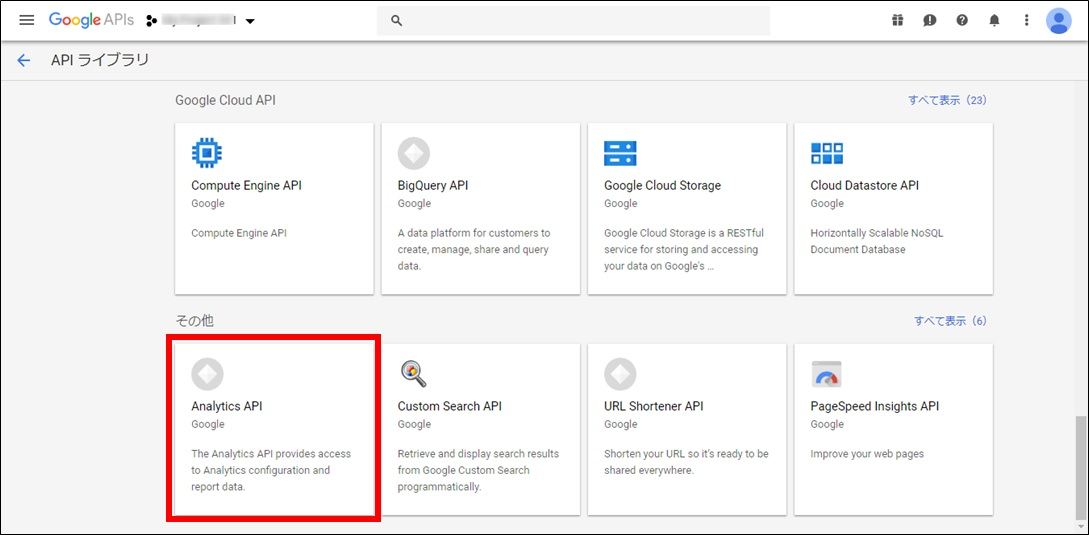1089x535 pixels.
Task: Click 'Compute Engine API' description text
Action: [239, 233]
